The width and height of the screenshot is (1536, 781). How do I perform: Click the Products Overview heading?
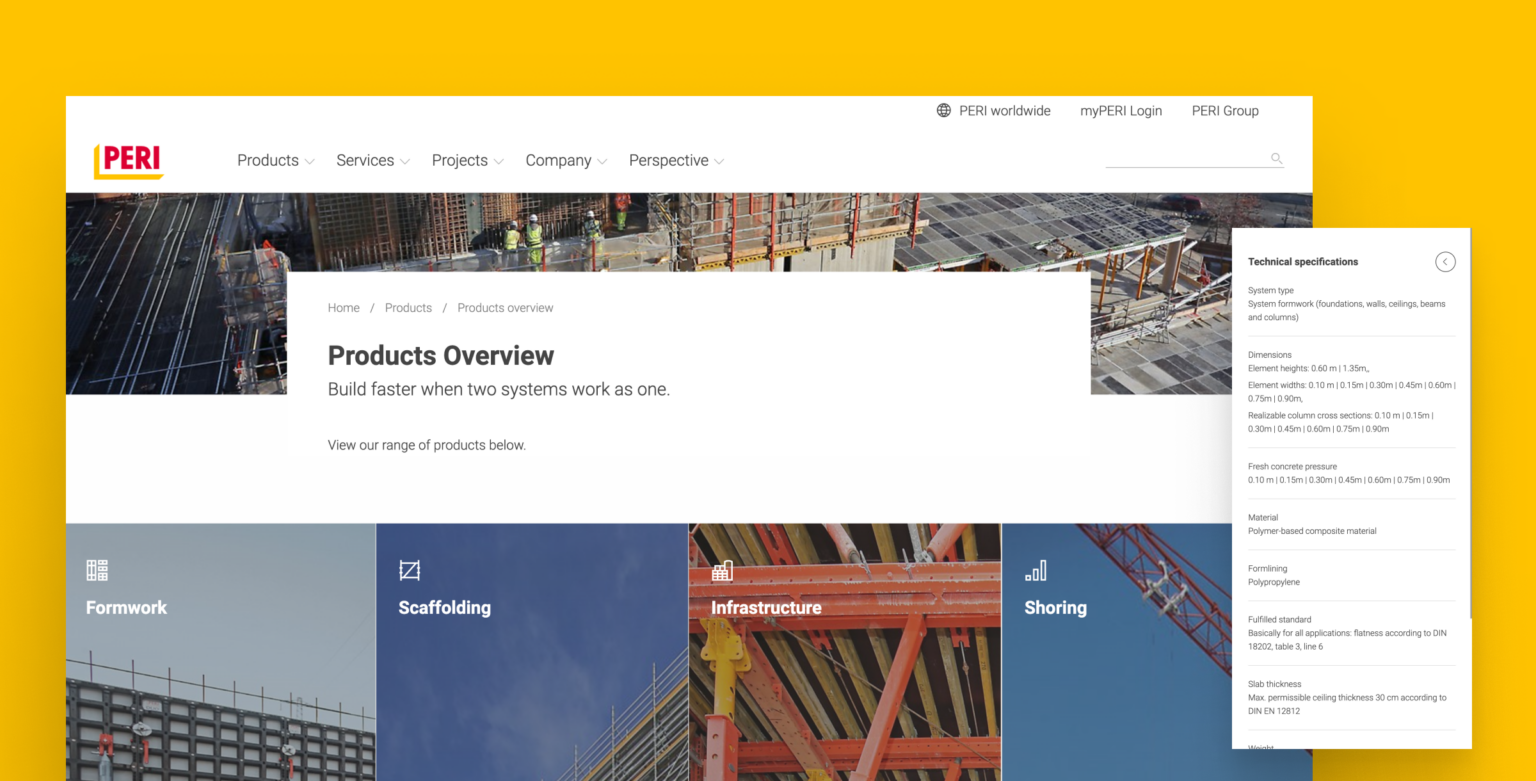pos(441,356)
